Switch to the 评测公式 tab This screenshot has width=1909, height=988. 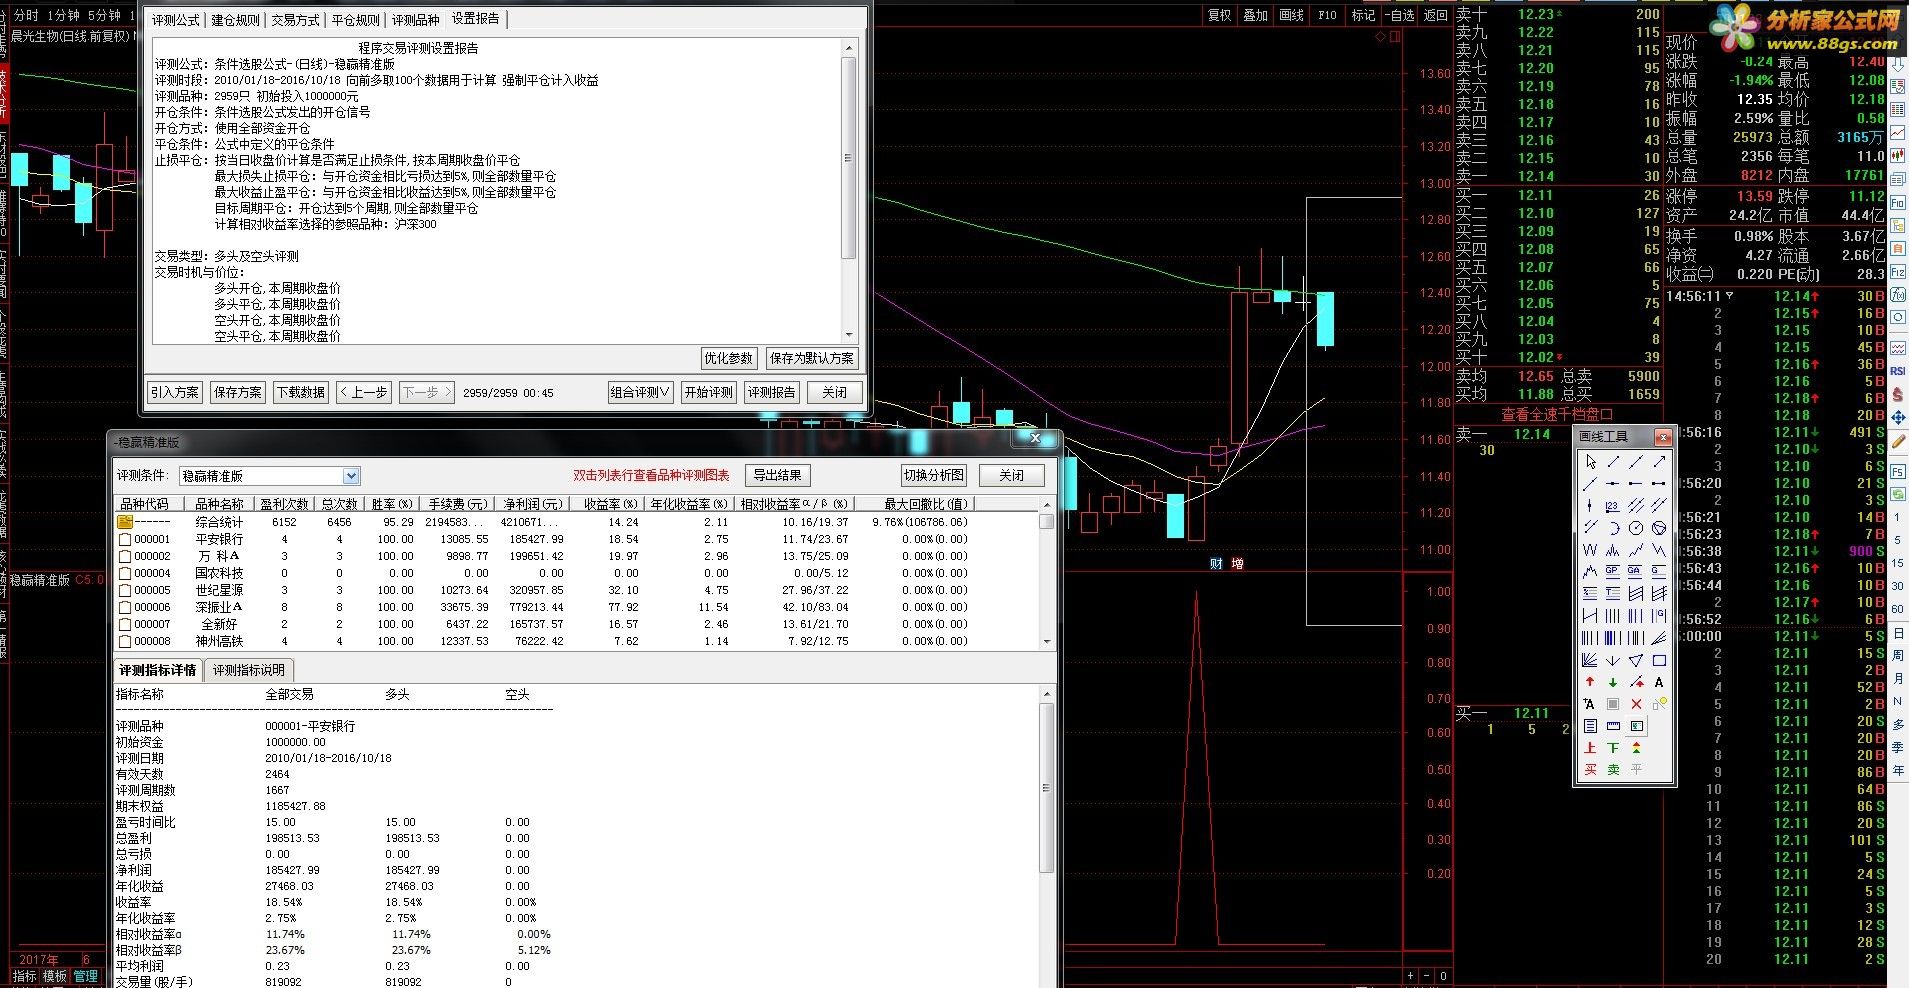[176, 19]
